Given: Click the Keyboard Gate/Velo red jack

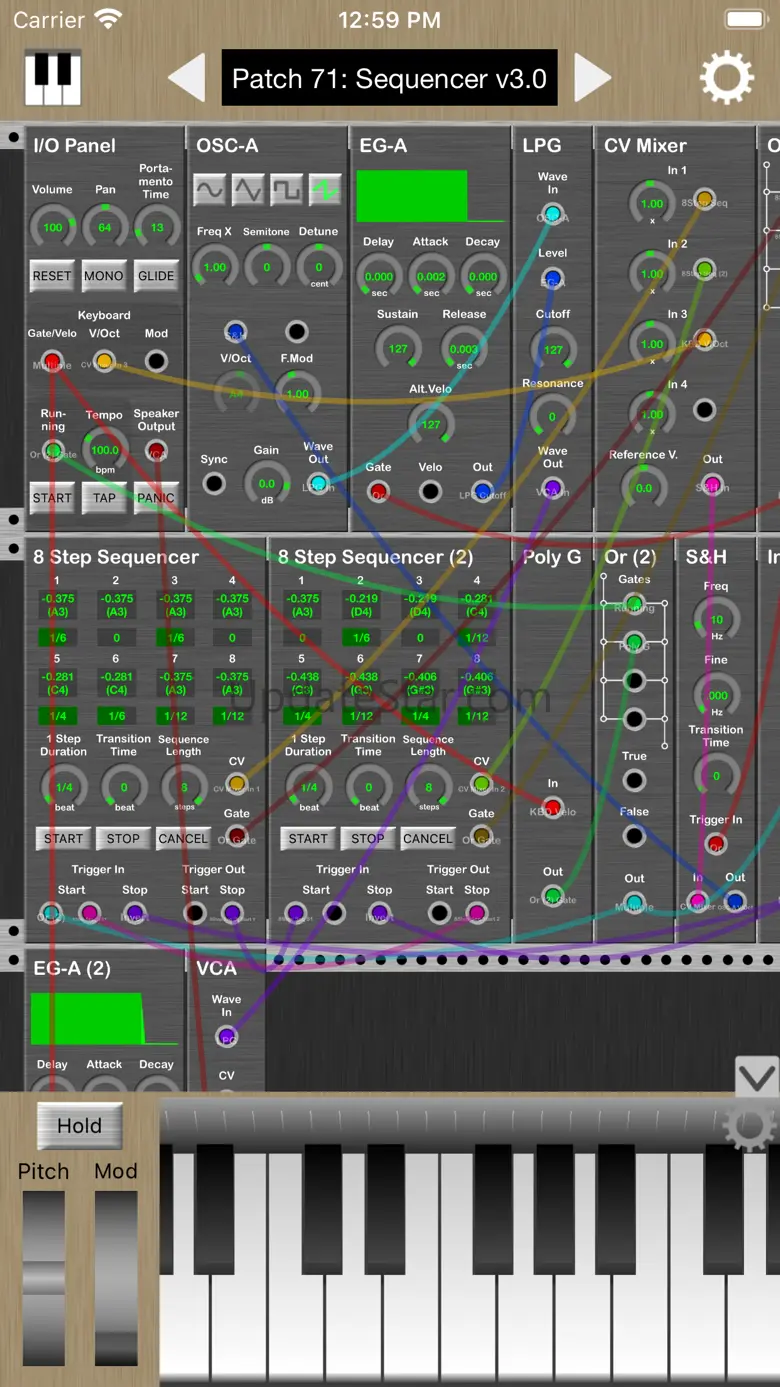Looking at the screenshot, I should point(52,362).
